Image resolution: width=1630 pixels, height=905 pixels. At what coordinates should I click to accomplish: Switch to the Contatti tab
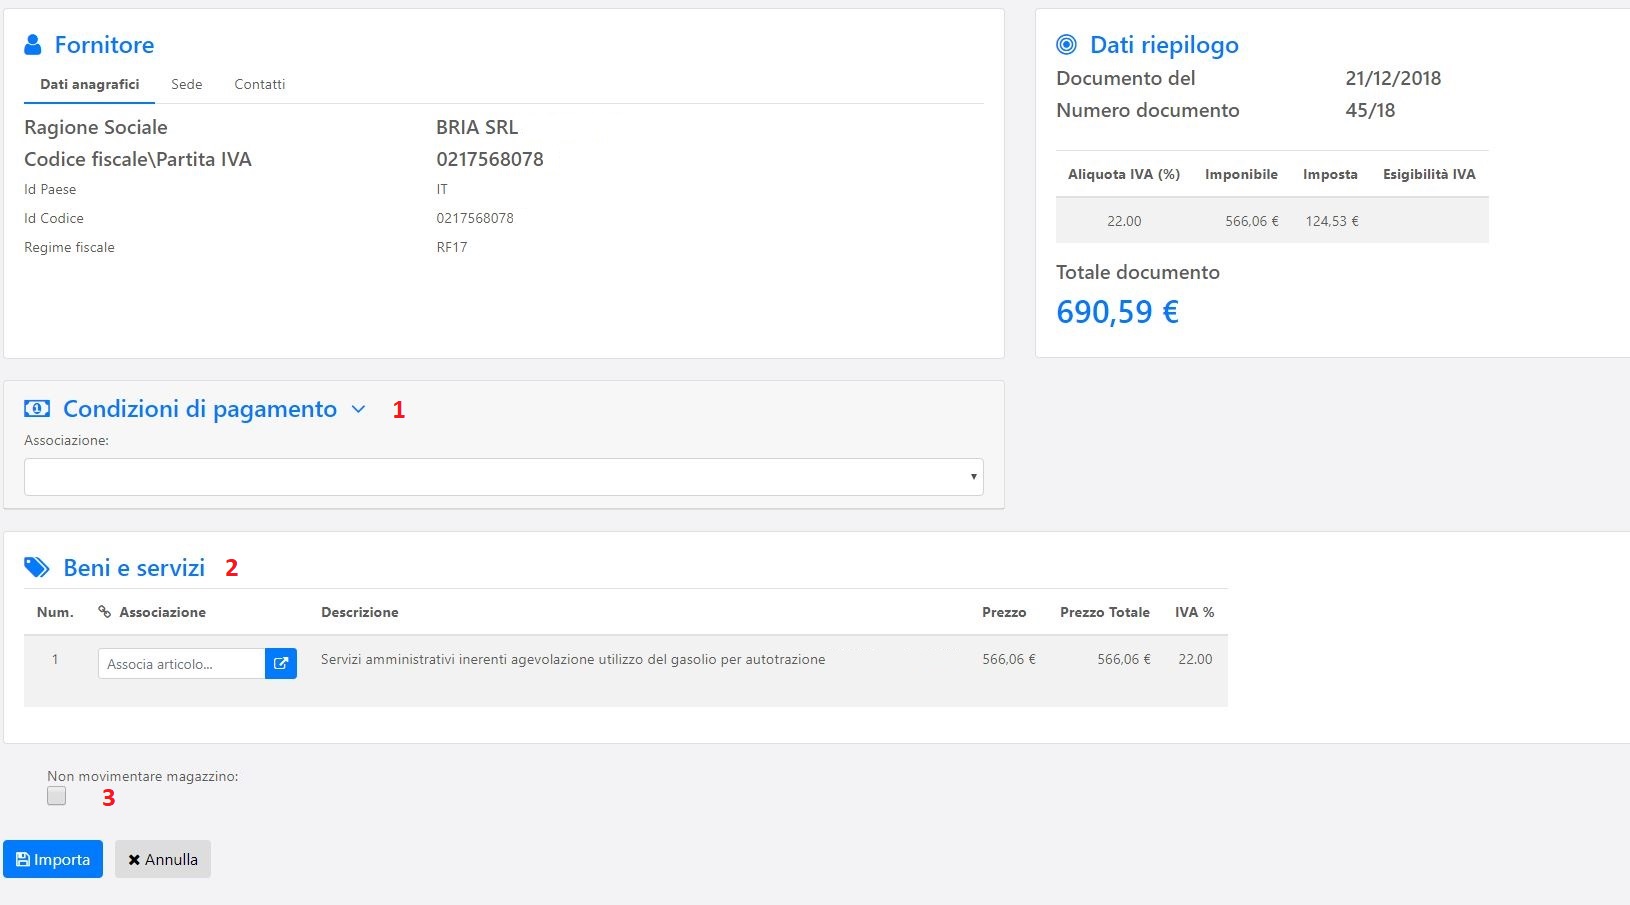coord(260,84)
